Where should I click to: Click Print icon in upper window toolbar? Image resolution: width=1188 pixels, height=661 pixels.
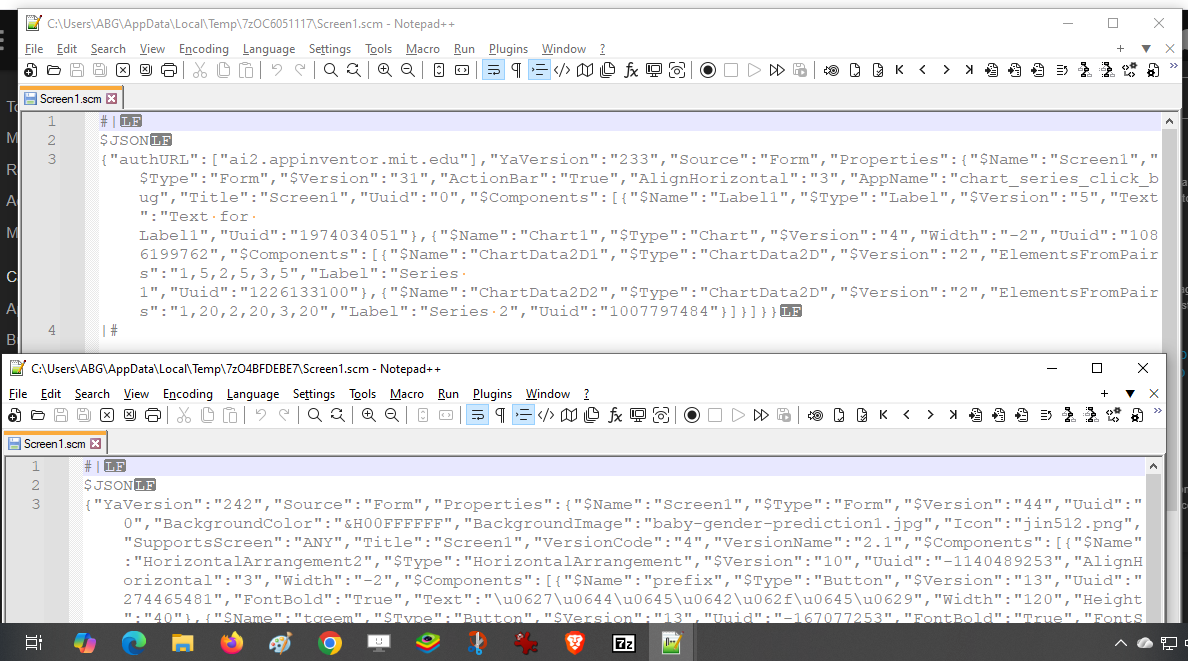(169, 70)
